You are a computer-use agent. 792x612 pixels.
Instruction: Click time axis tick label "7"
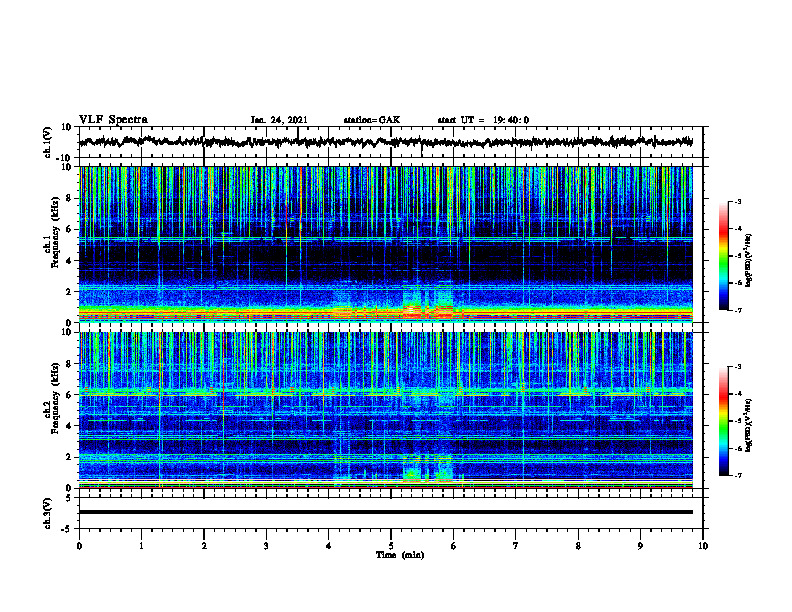pos(516,546)
